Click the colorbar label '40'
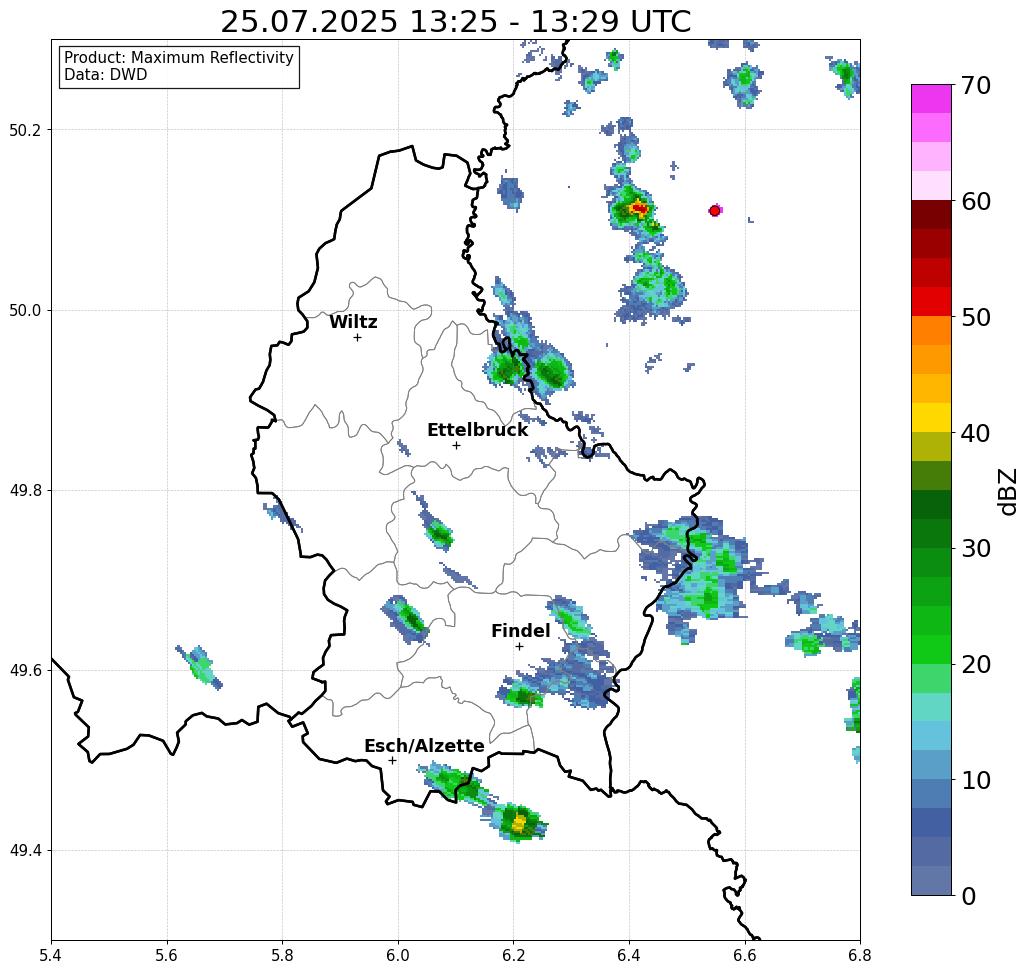Image resolution: width=1029 pixels, height=973 pixels. pos(975,433)
